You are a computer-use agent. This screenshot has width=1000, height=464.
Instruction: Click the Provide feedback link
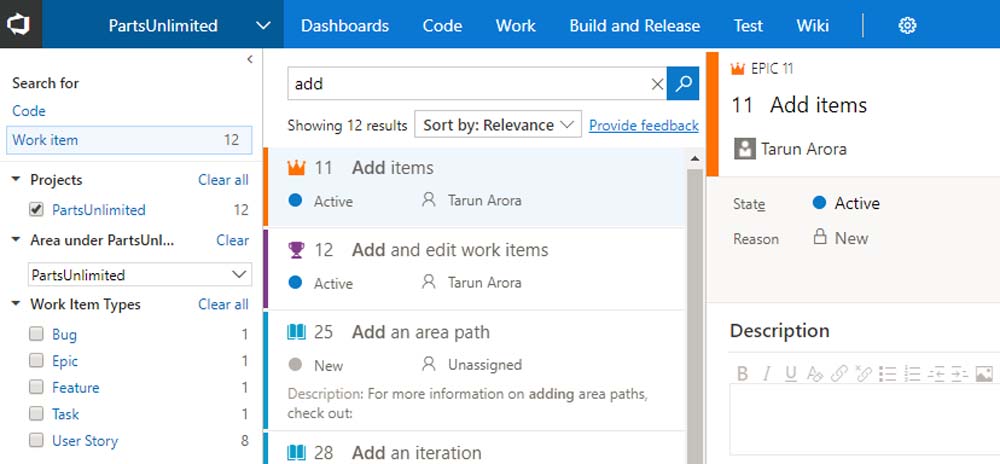(x=643, y=125)
